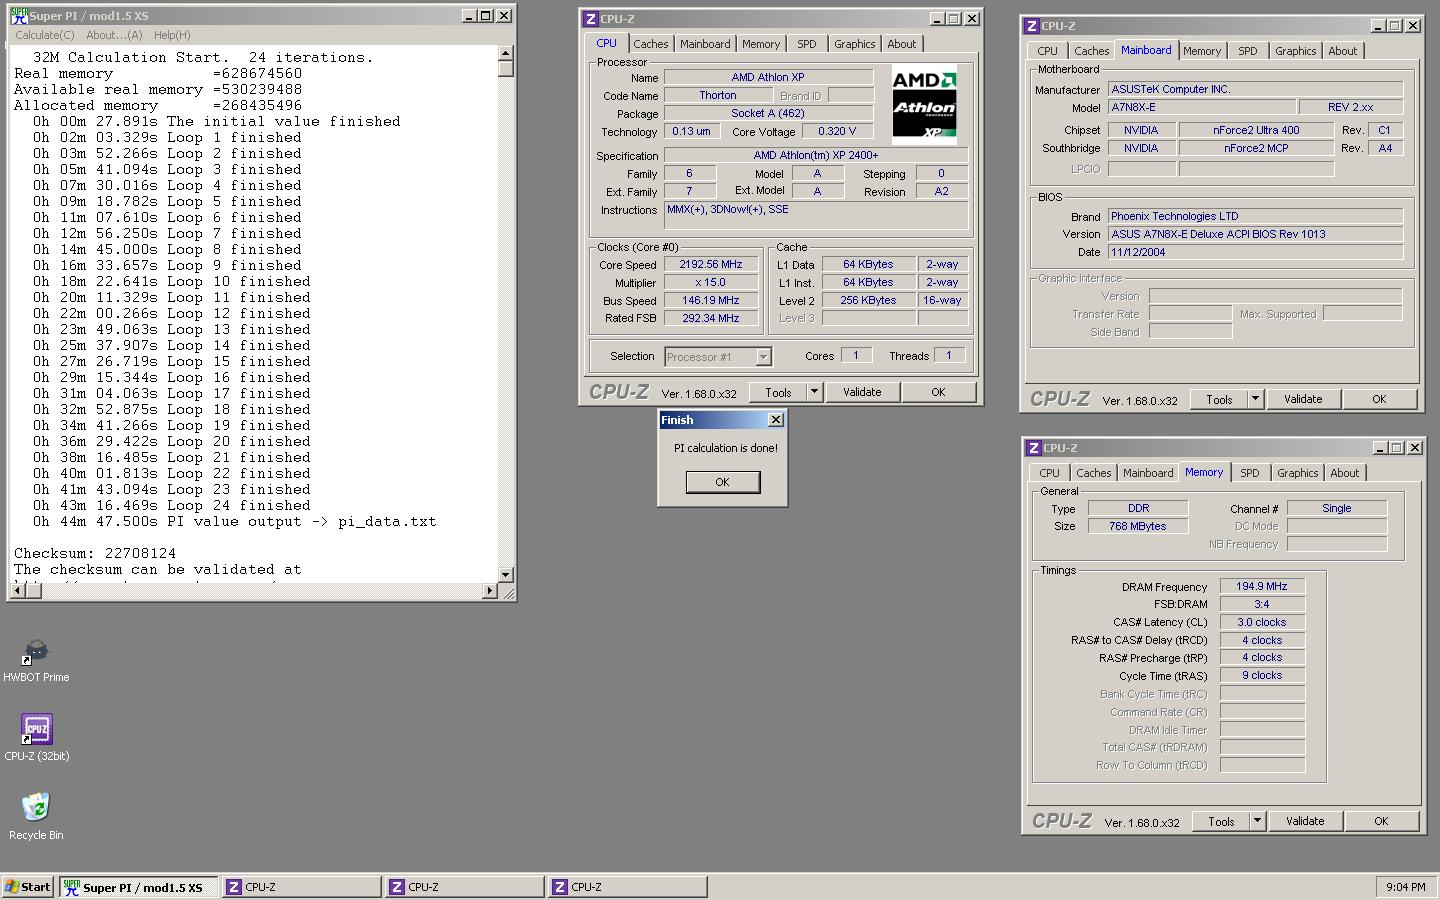The height and width of the screenshot is (900, 1440).
Task: Click Validate button in Memory window
Action: tap(1305, 821)
